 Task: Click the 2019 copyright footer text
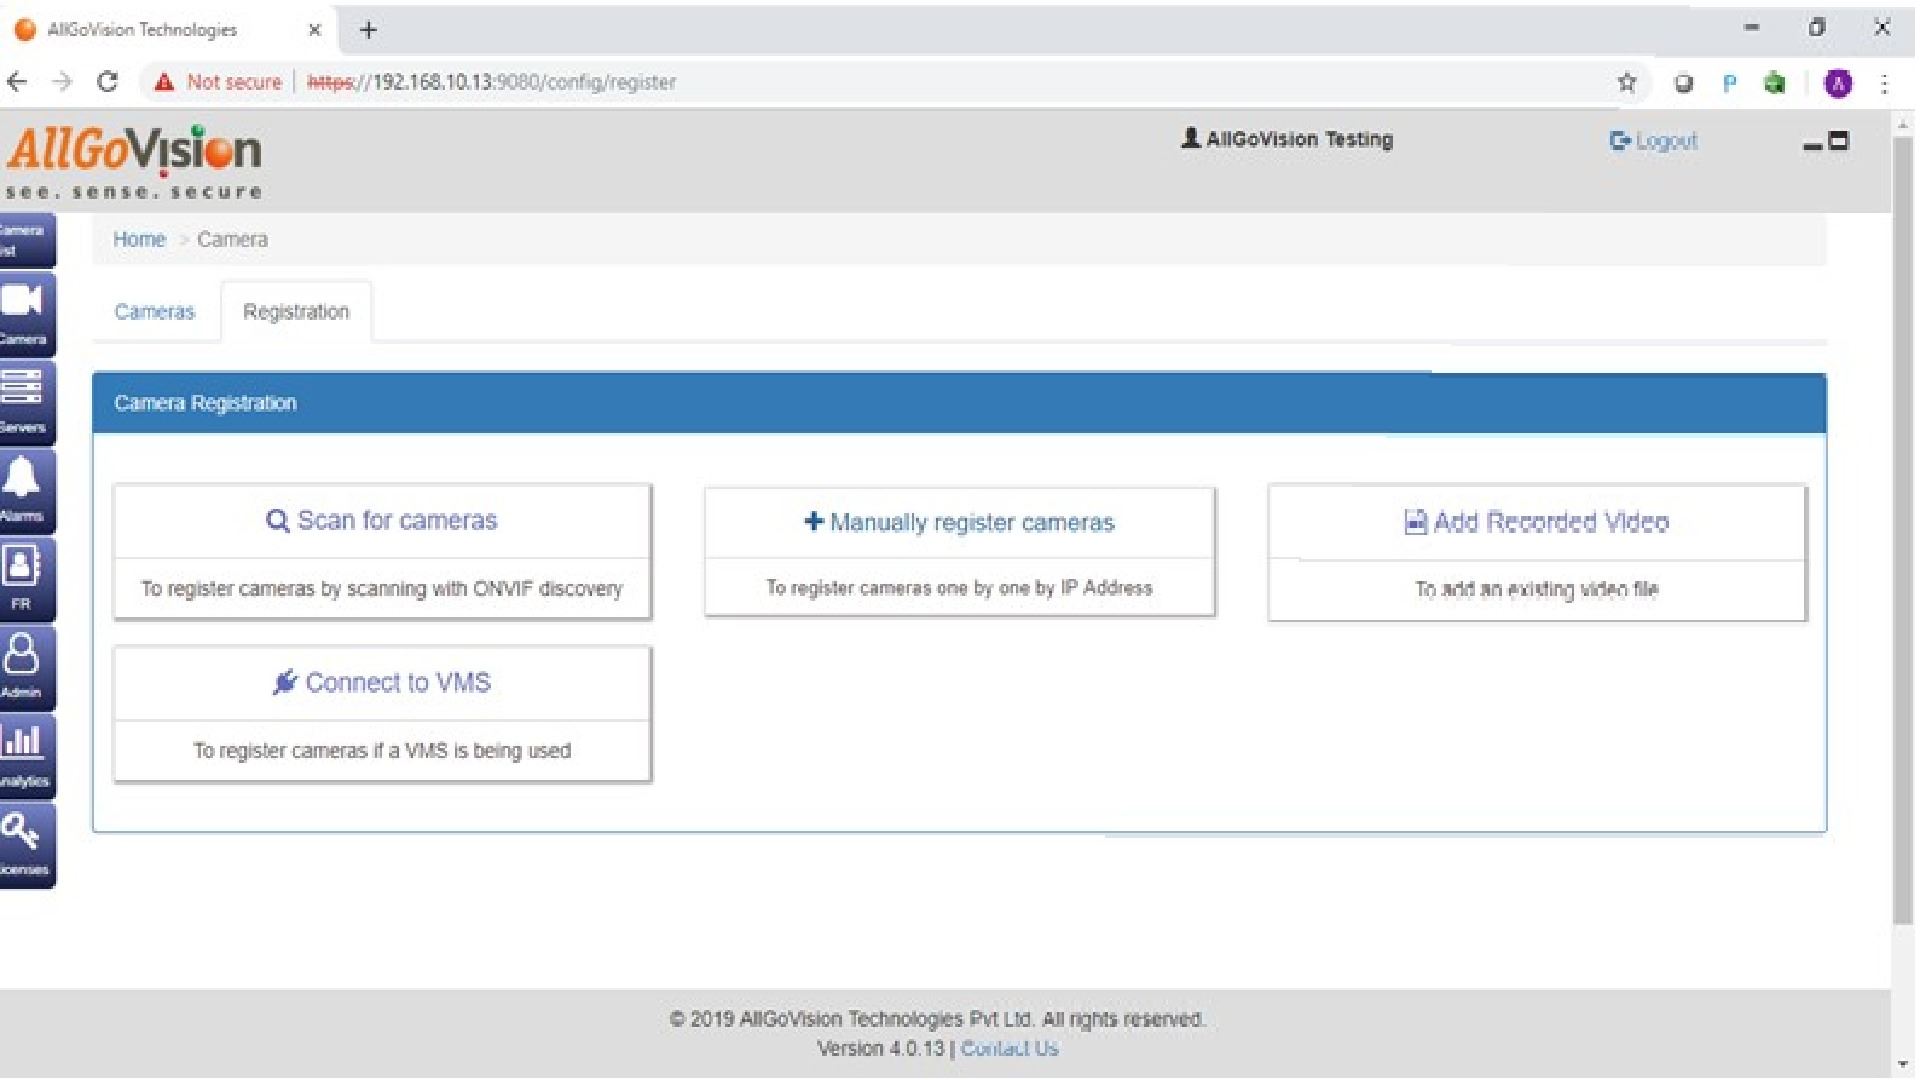pos(937,1020)
